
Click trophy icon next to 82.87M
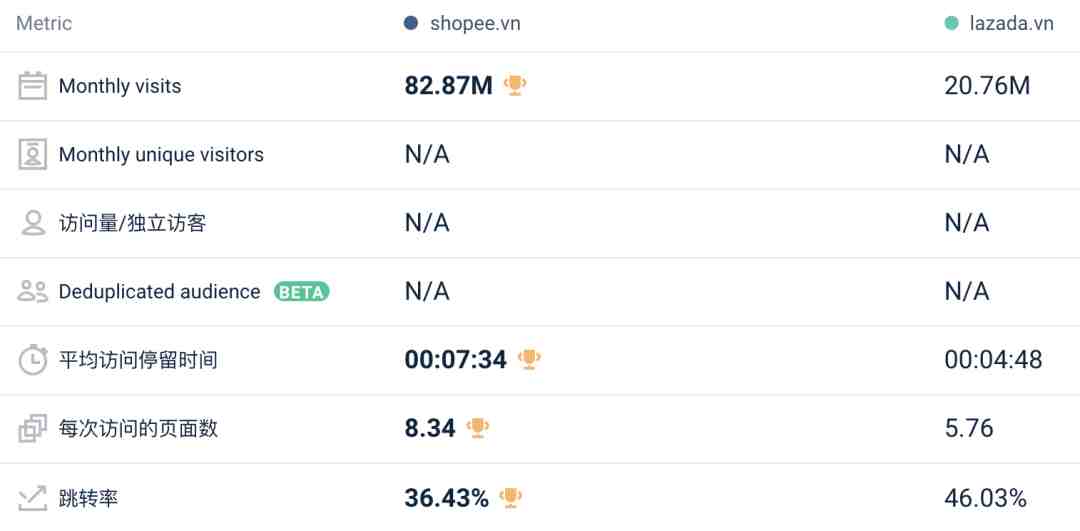click(515, 86)
